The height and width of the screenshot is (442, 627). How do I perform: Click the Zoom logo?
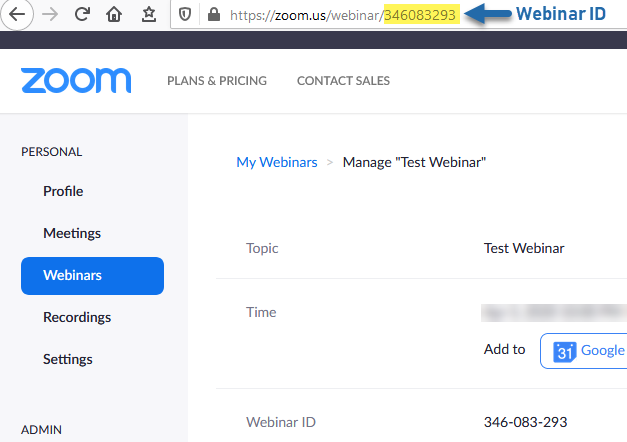coord(76,81)
